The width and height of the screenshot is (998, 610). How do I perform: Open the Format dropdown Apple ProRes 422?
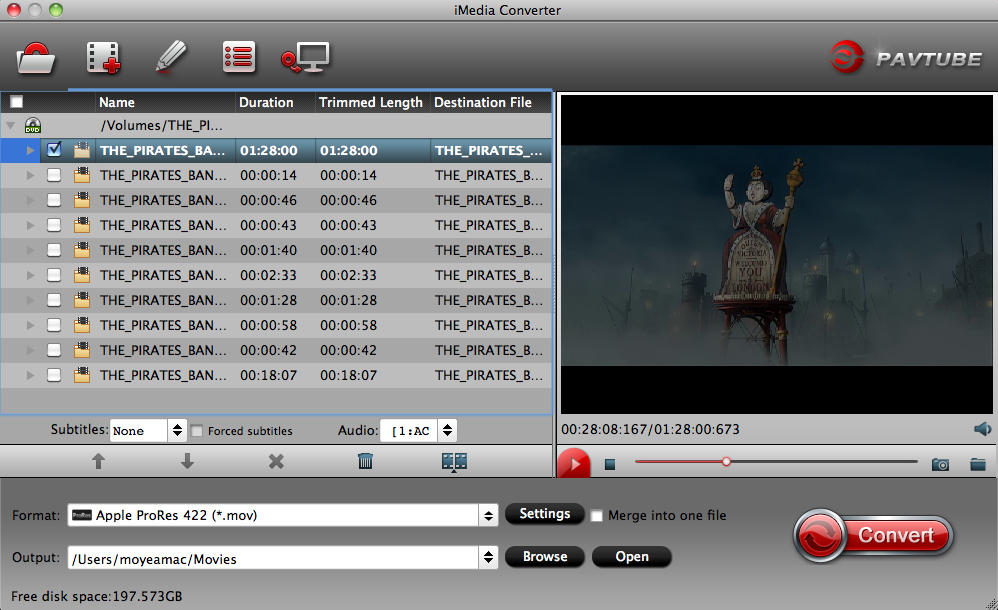282,515
